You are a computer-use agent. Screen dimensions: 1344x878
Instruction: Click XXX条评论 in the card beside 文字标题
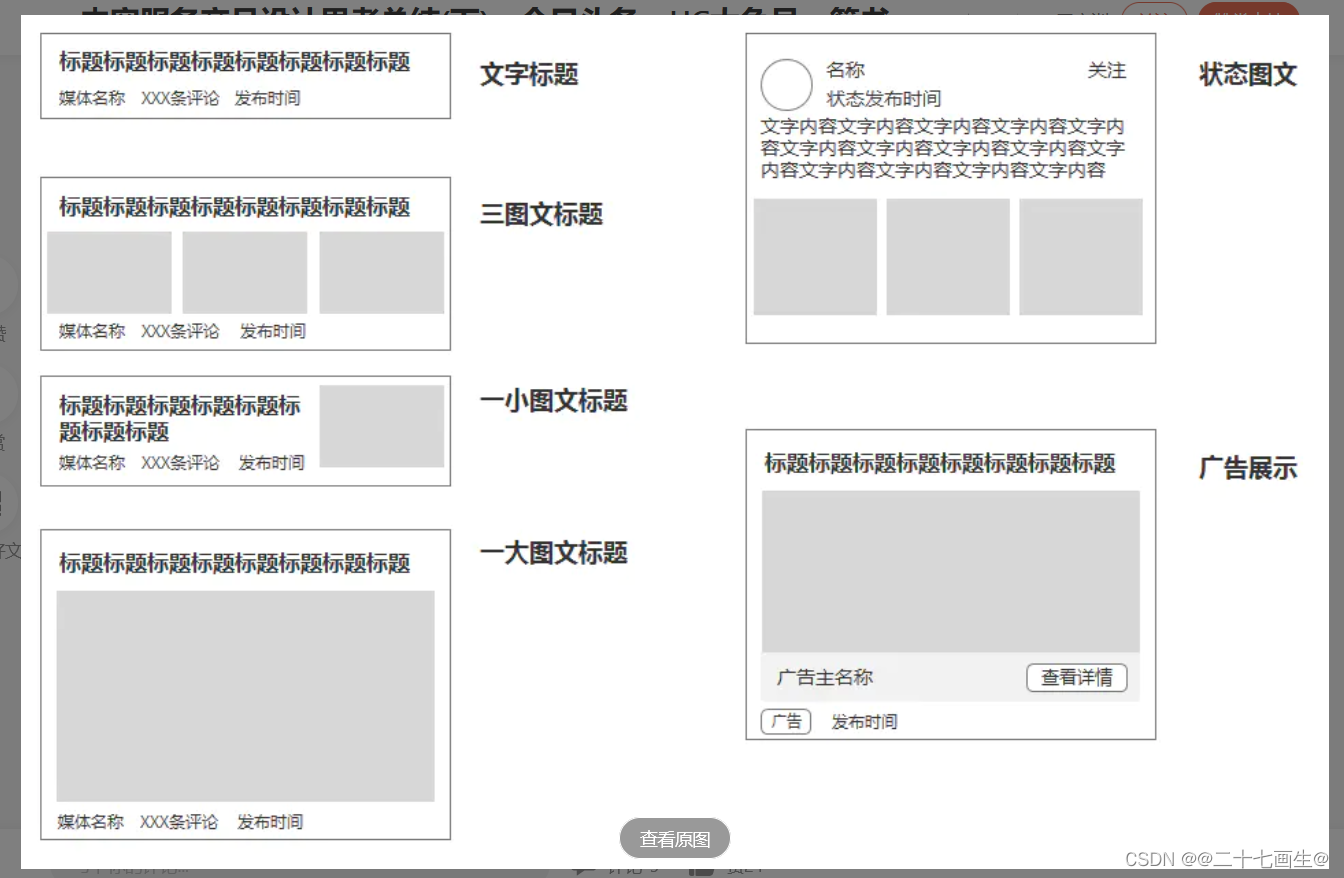(x=180, y=98)
